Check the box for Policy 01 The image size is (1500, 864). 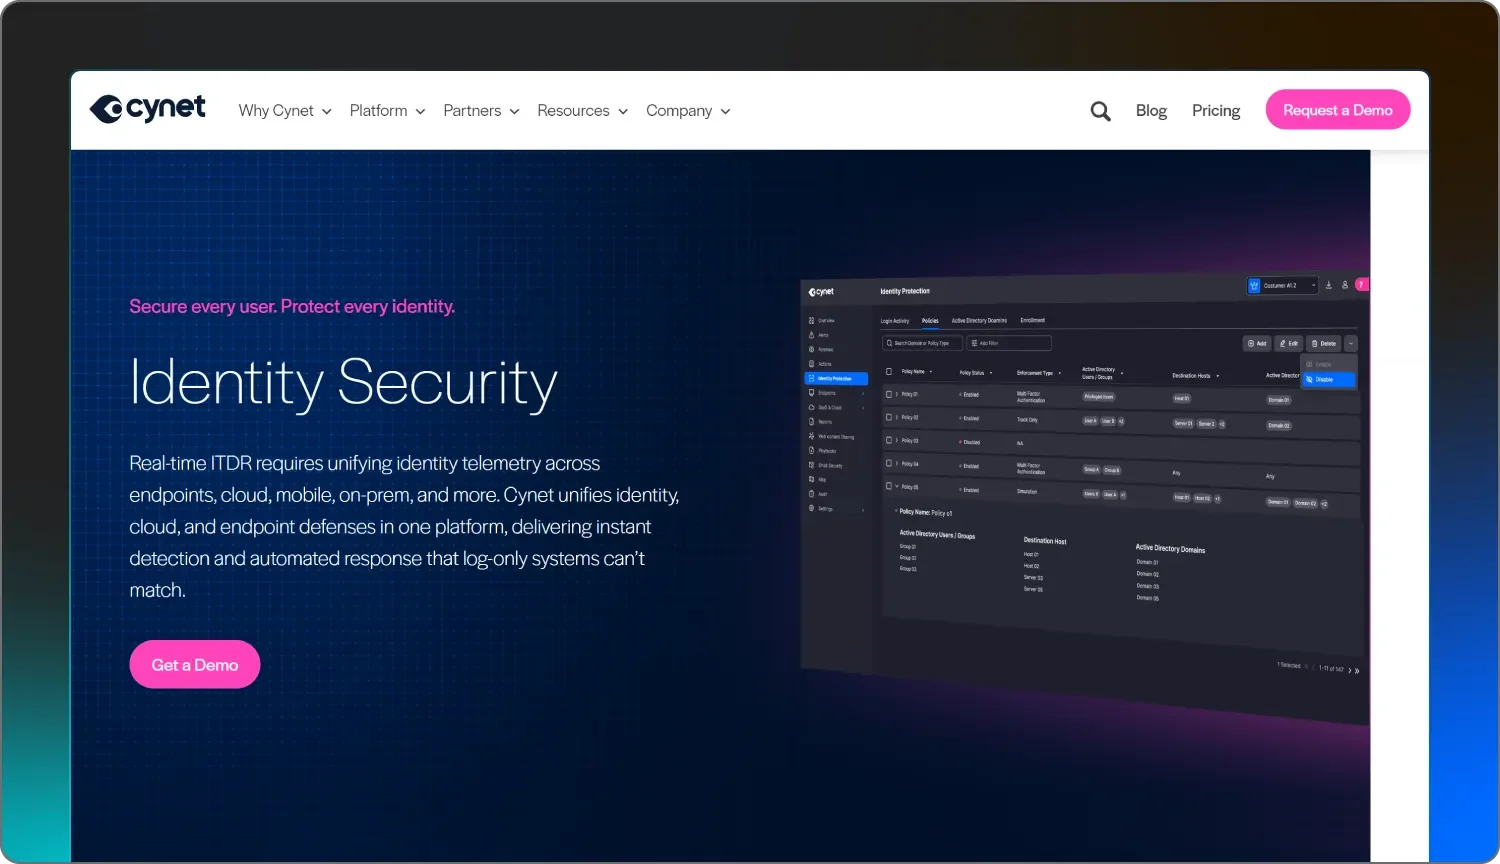[x=889, y=394]
